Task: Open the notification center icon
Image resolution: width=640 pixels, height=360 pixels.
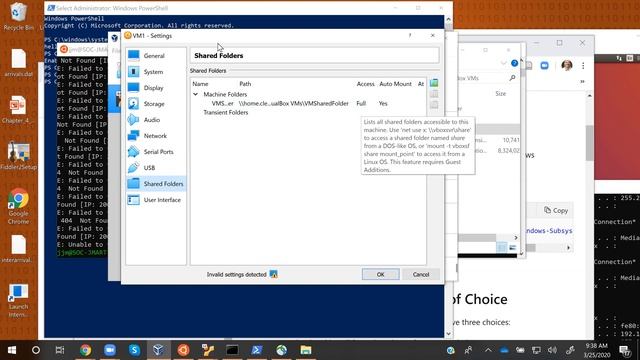Action: click(624, 350)
